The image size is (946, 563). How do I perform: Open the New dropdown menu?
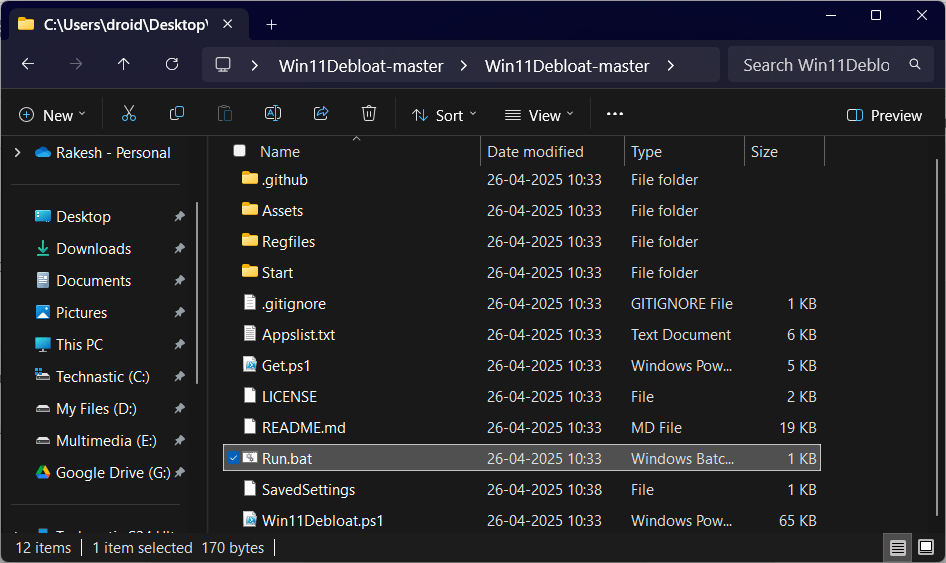pos(52,115)
